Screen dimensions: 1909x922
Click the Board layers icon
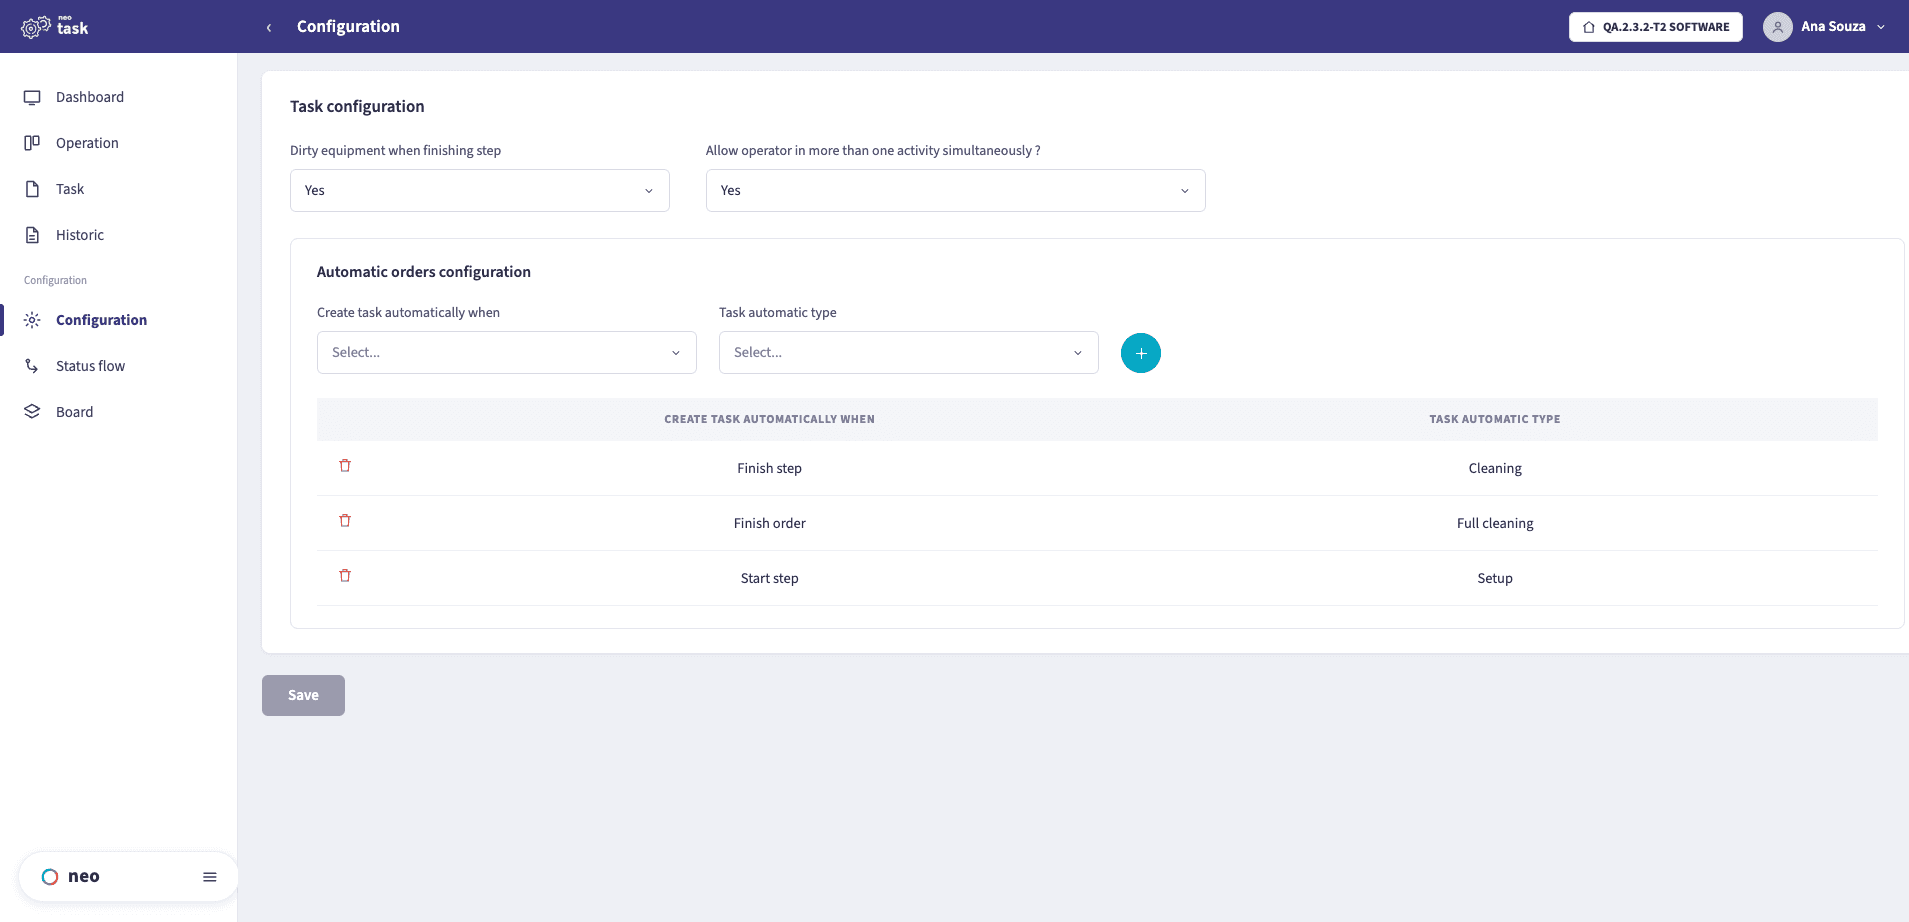click(32, 412)
